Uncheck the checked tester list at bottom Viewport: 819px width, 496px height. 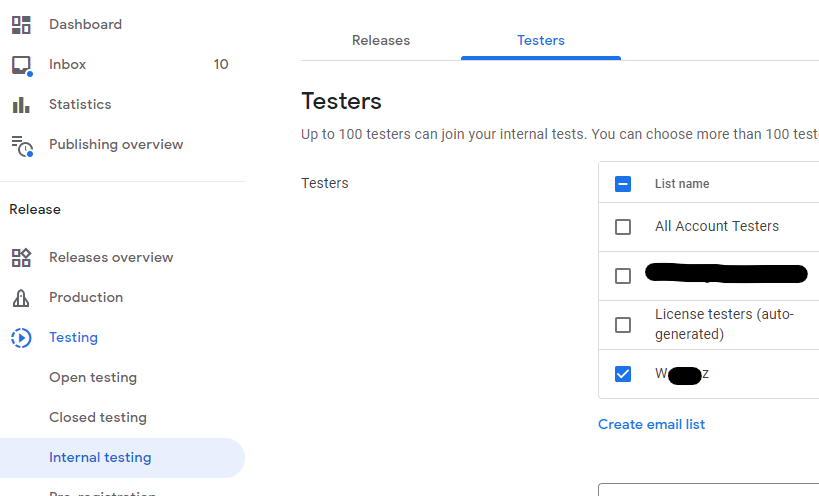[x=623, y=374]
